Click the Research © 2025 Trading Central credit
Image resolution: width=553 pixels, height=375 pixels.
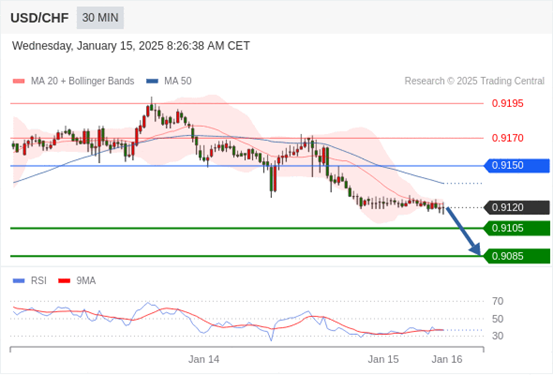474,81
